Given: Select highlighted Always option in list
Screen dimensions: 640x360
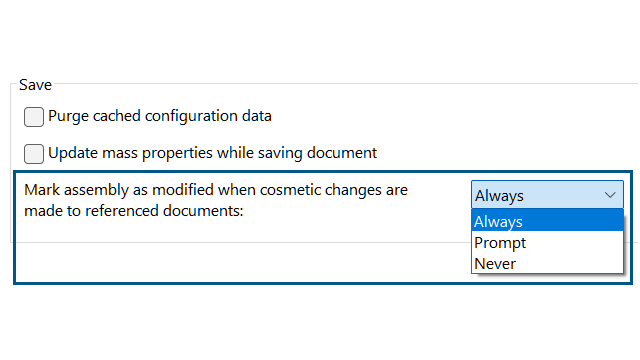Looking at the screenshot, I should click(547, 222).
